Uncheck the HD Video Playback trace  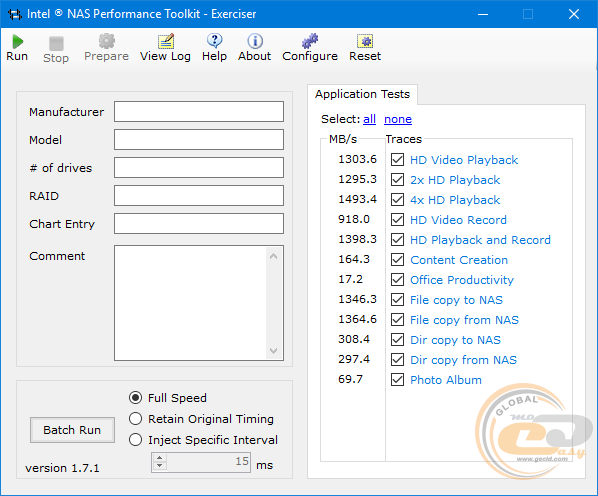coord(397,159)
